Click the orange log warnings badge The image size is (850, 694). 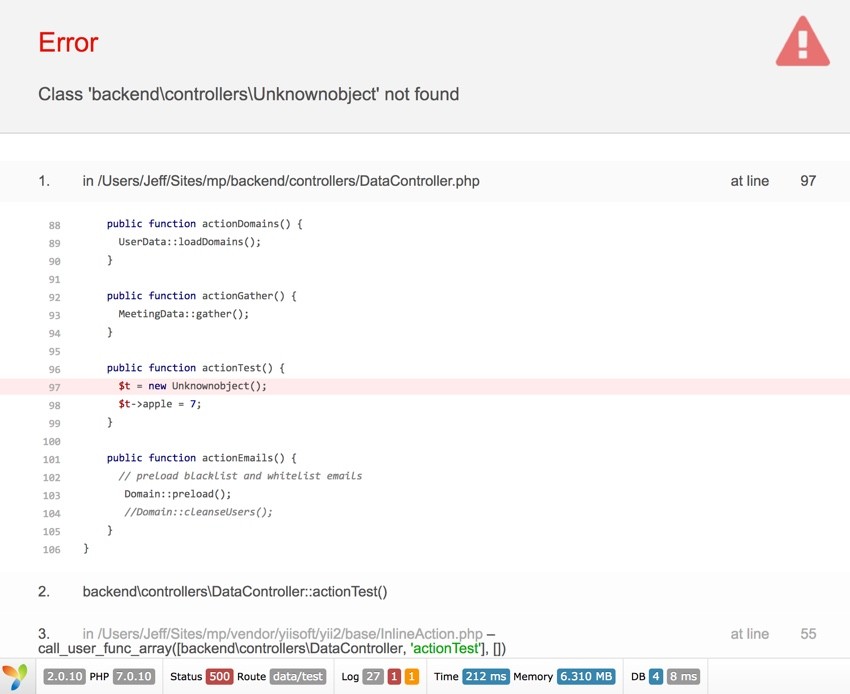tap(411, 676)
